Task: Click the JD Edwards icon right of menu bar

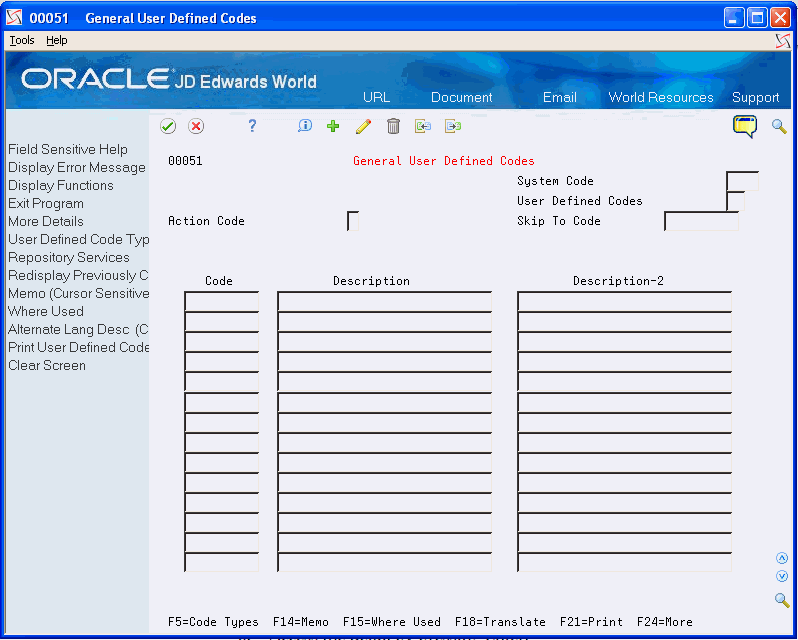Action: tap(783, 41)
